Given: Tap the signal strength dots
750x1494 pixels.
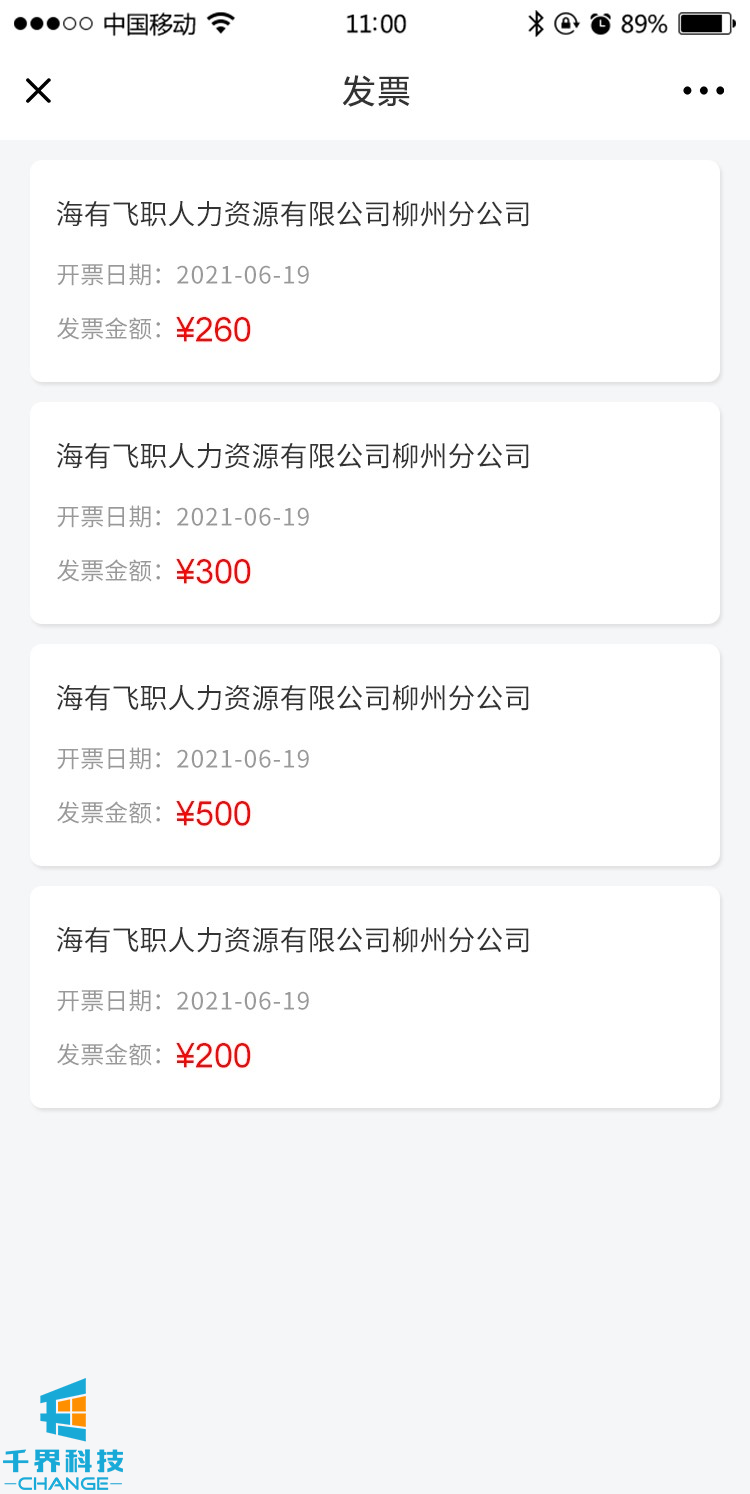Looking at the screenshot, I should point(53,24).
